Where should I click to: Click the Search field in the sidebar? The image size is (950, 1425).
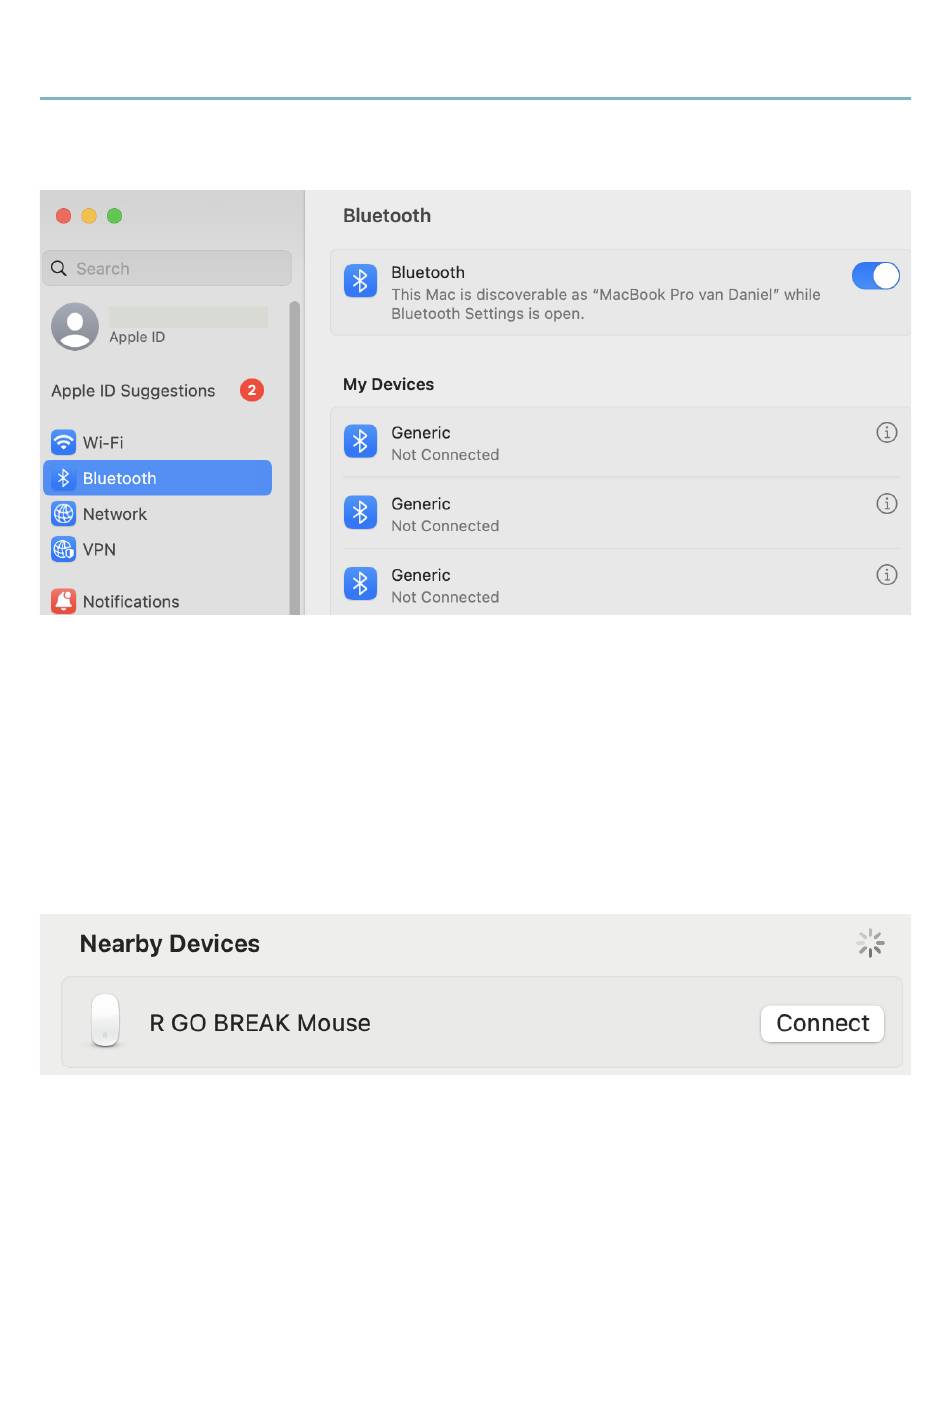point(167,268)
